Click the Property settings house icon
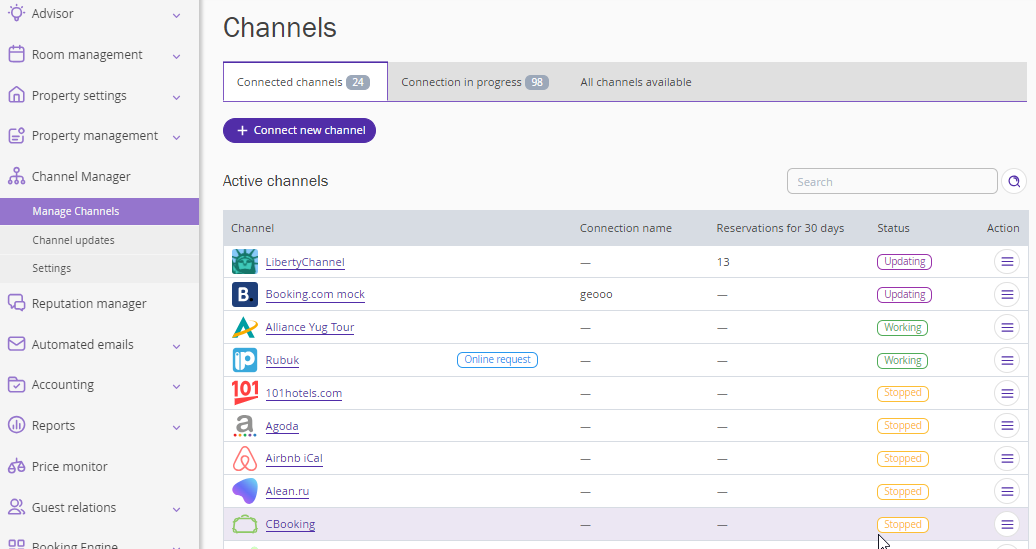Screen dimensions: 1036x549 pyautogui.click(x=17, y=94)
